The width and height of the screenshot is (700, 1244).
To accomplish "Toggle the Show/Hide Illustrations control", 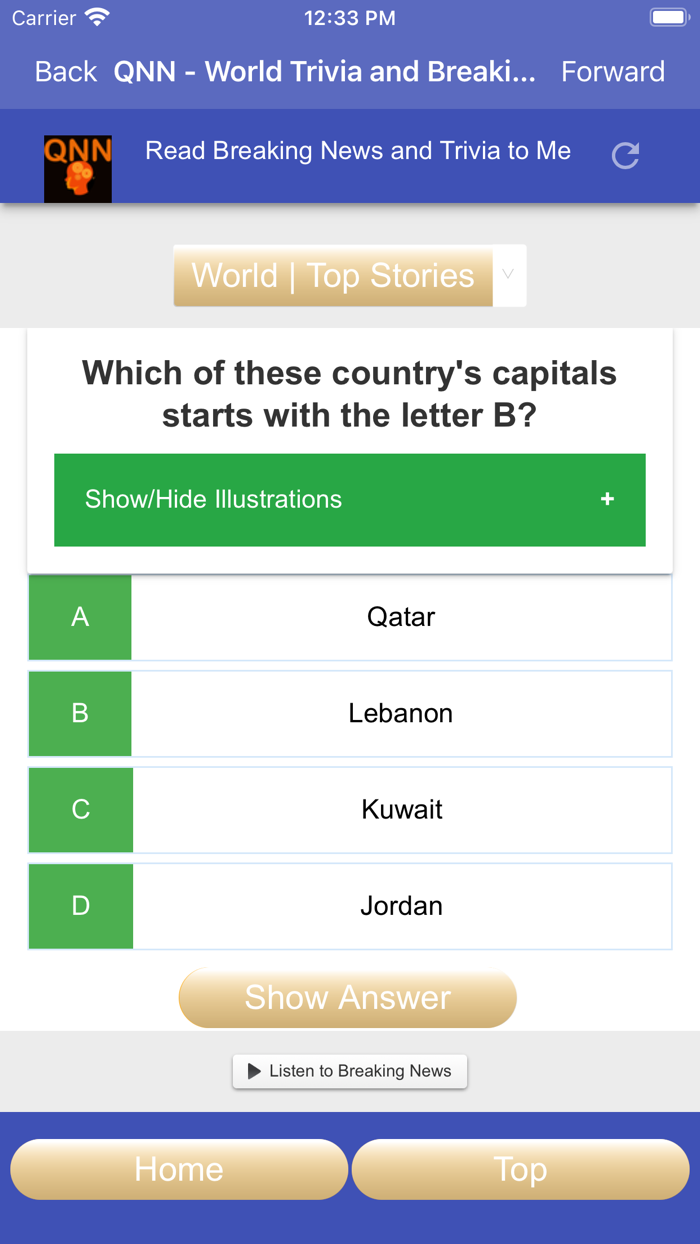I will click(349, 499).
